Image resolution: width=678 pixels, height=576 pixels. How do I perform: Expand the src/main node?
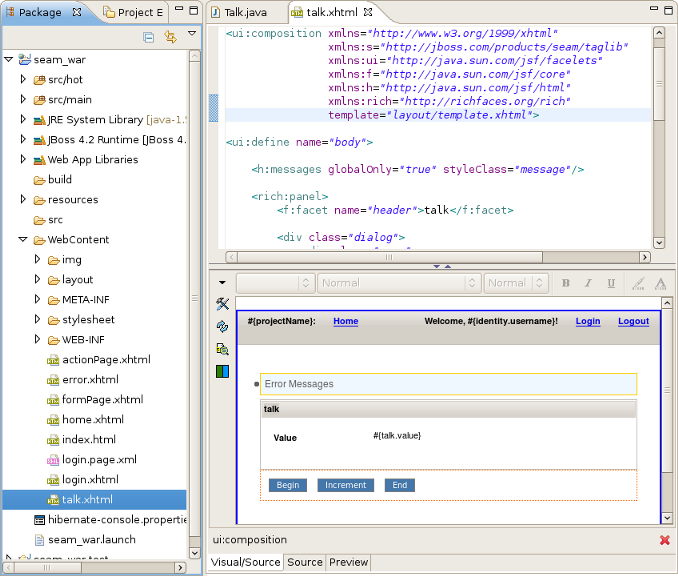tap(23, 99)
